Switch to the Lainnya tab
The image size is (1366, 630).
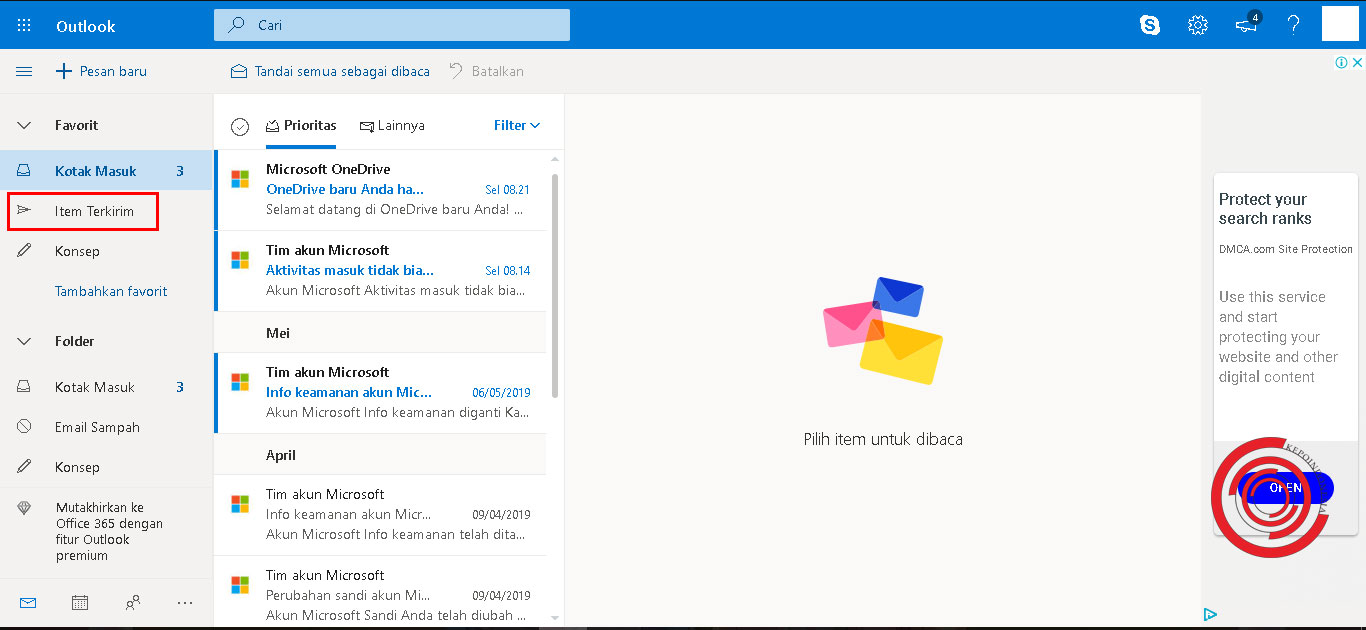pos(392,125)
